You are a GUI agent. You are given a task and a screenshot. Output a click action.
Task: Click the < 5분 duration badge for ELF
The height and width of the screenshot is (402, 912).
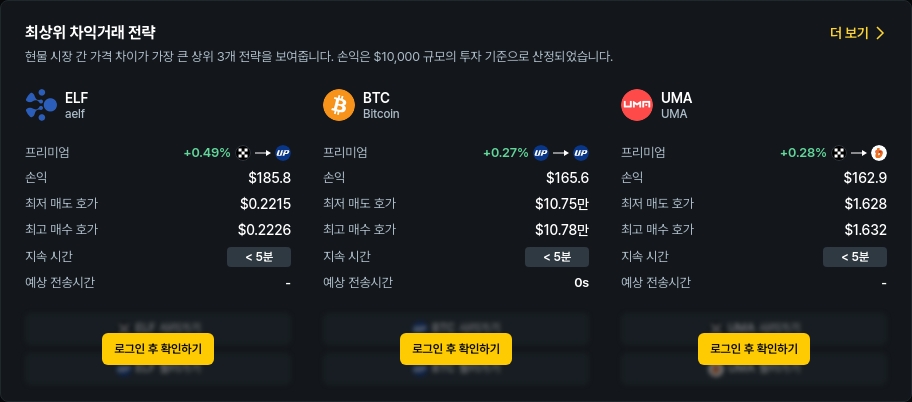[x=258, y=257]
